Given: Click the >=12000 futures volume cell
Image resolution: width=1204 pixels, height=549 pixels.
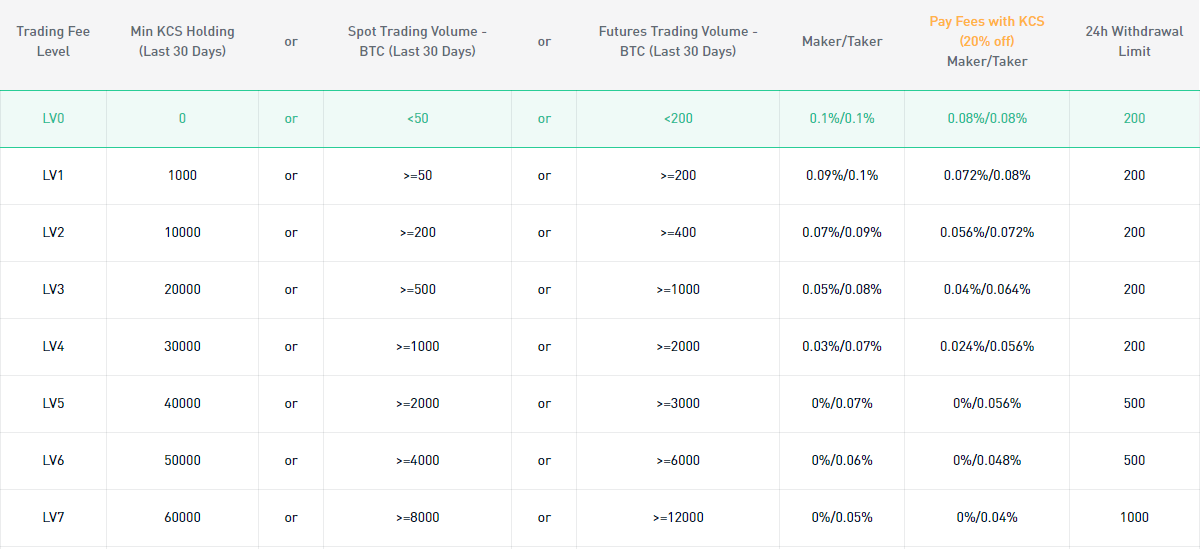Looking at the screenshot, I should [x=678, y=518].
